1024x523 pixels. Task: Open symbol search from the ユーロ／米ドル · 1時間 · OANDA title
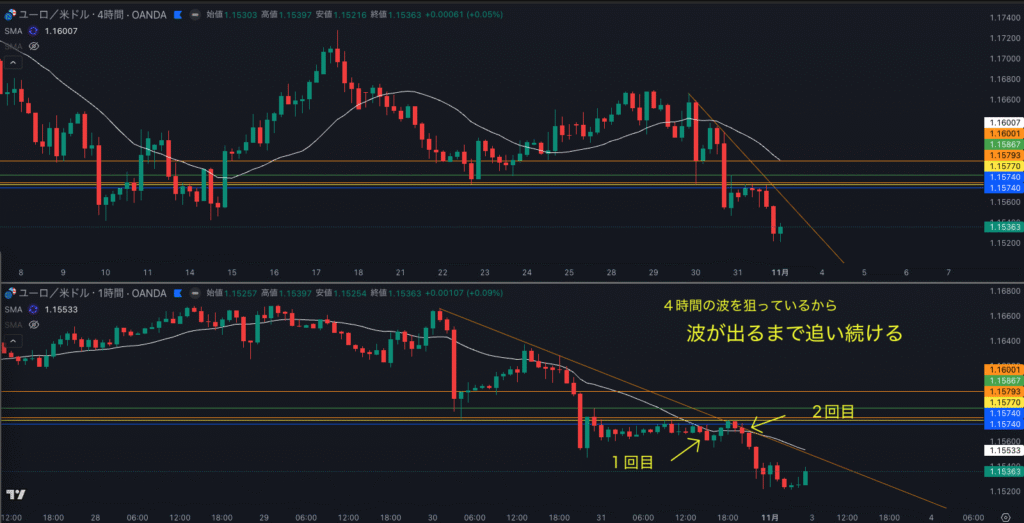[x=92, y=293]
